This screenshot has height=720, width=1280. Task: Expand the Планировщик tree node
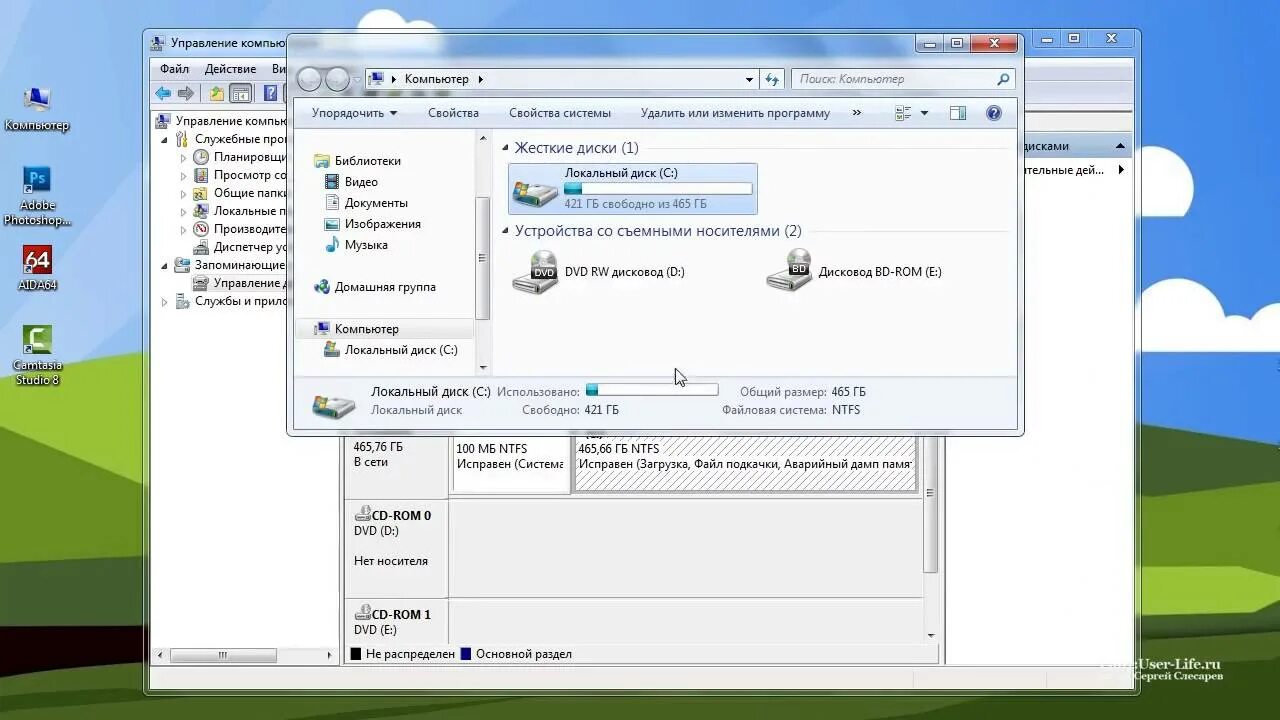[183, 158]
